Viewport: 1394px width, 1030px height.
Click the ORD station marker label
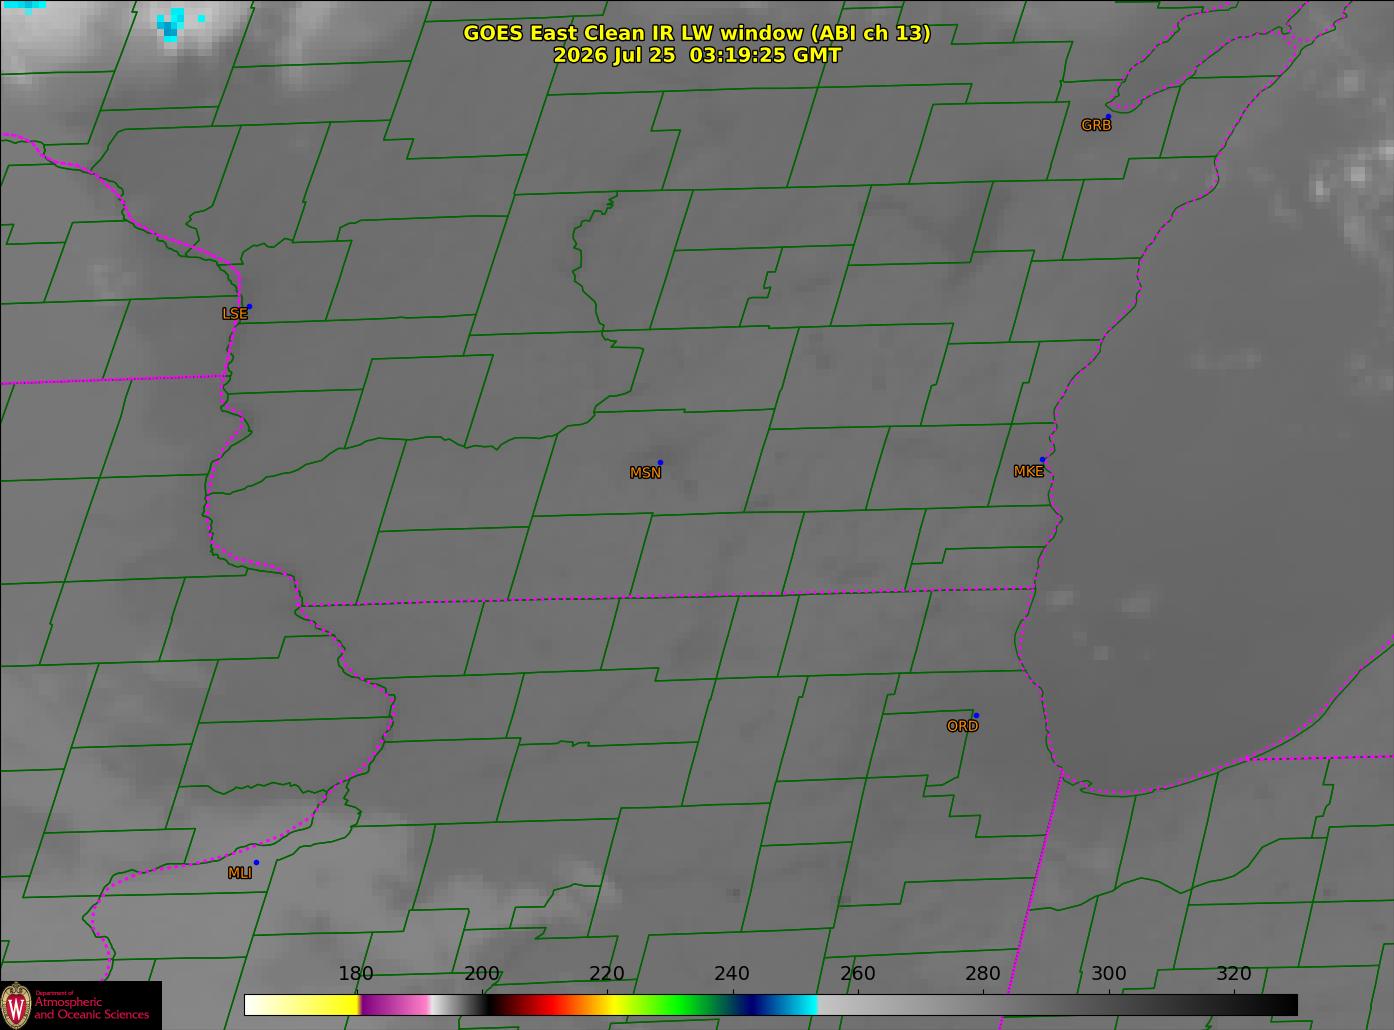pos(962,726)
